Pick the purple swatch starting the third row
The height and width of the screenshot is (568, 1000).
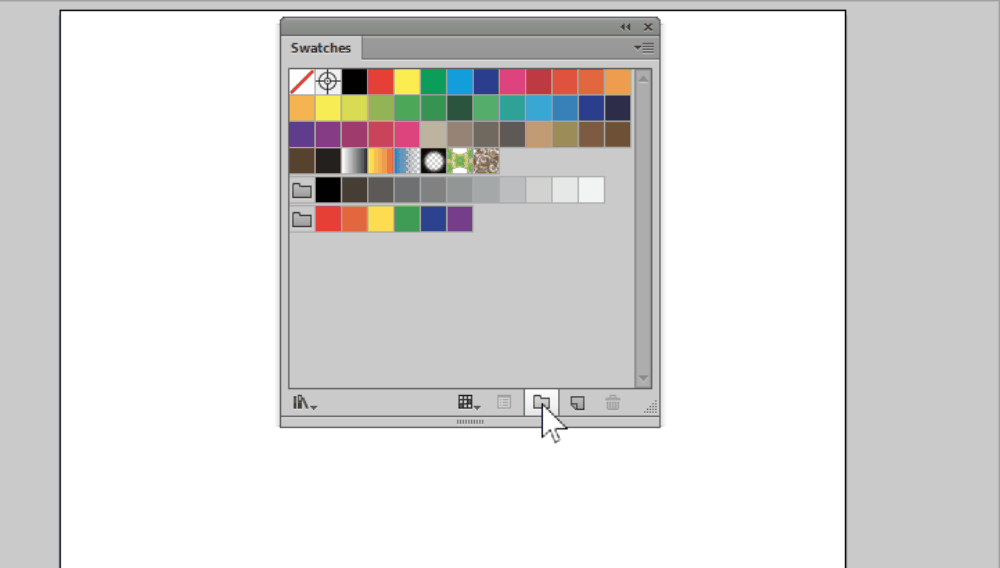pos(302,135)
